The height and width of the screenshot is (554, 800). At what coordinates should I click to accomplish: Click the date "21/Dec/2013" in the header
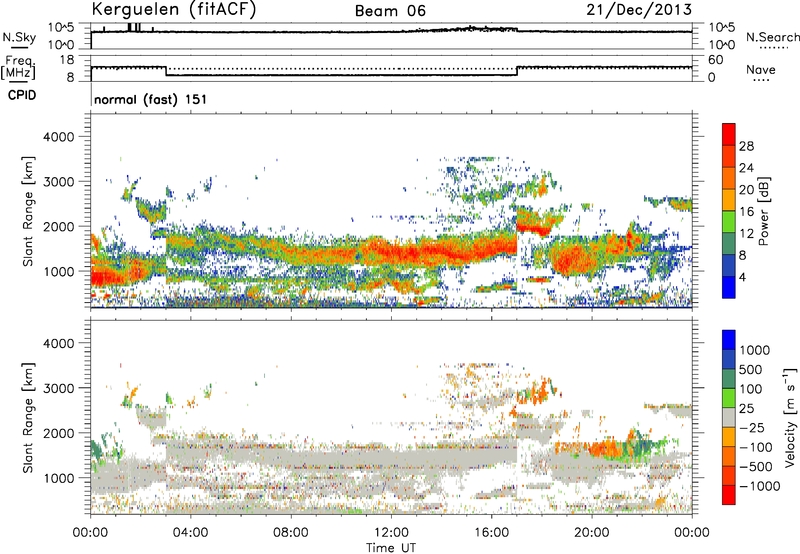pyautogui.click(x=639, y=10)
